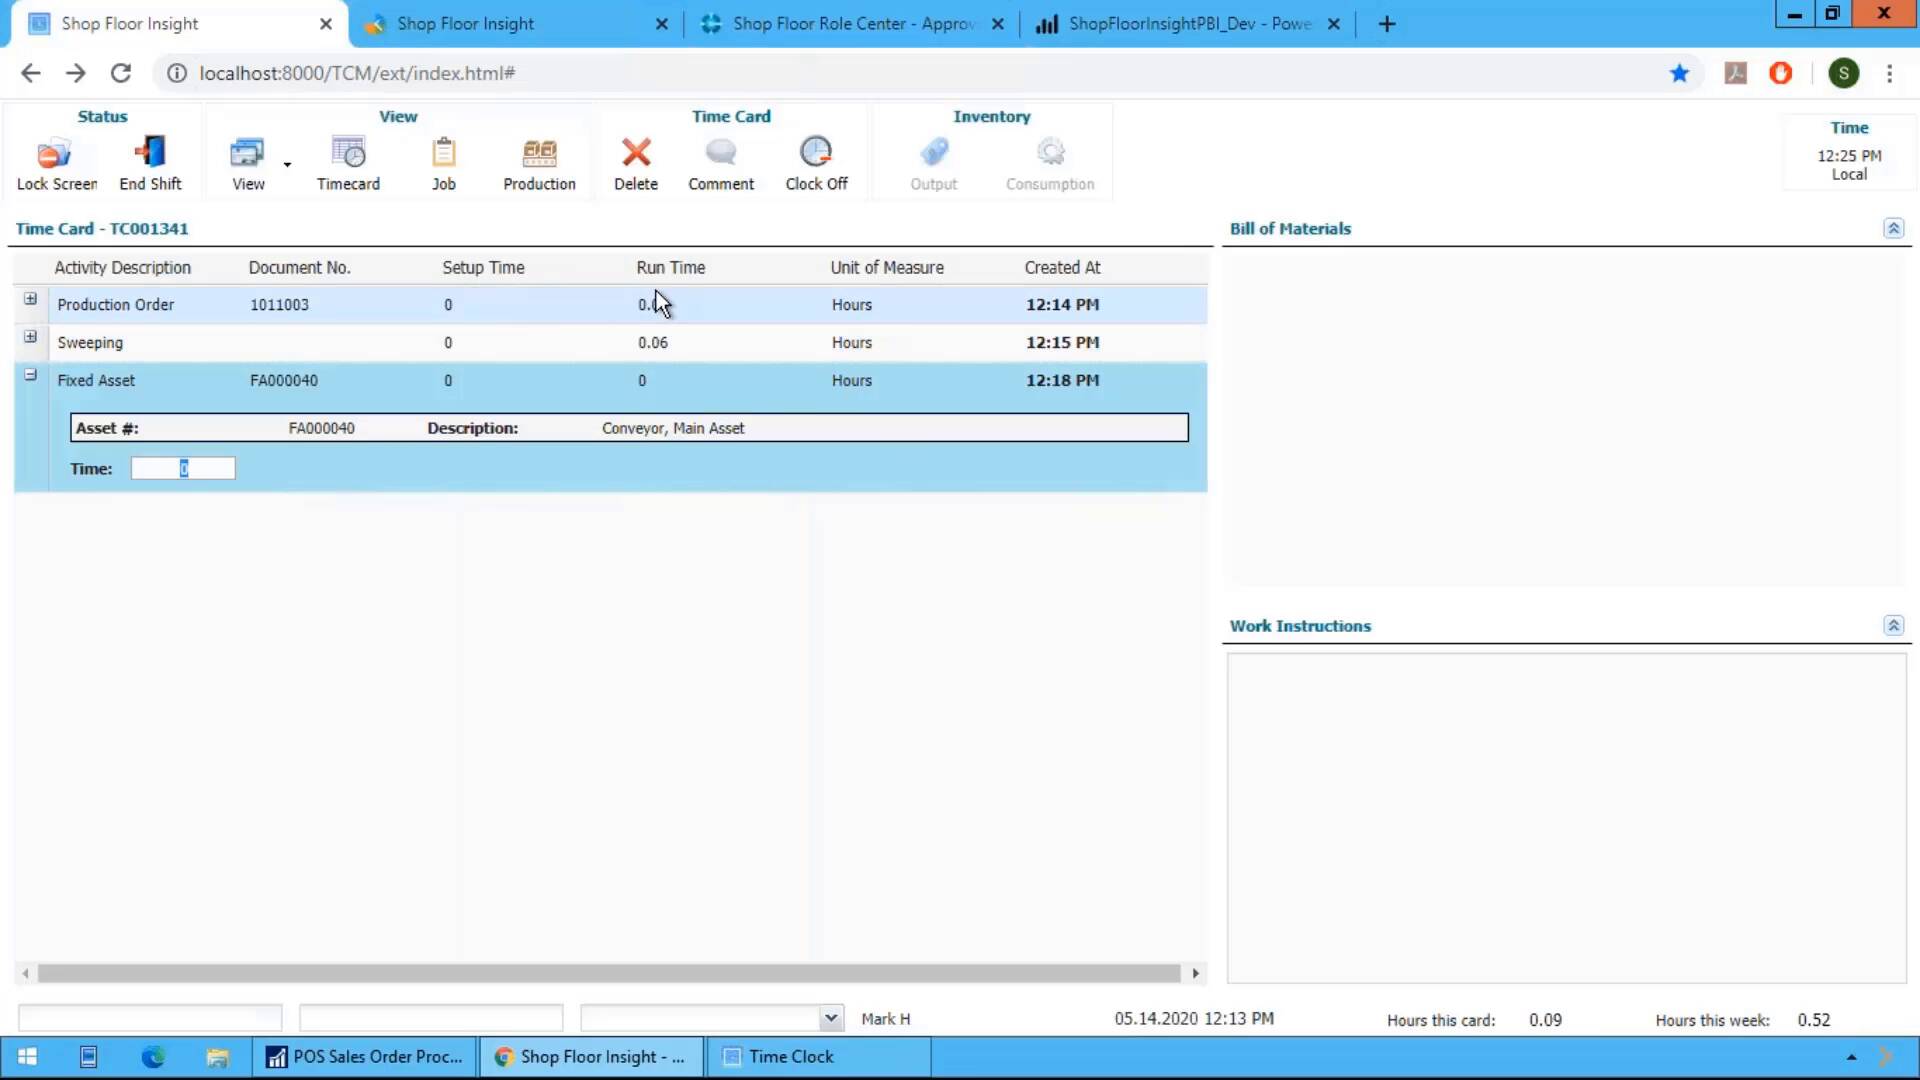
Task: Open Time Clock from the taskbar
Action: coord(790,1056)
